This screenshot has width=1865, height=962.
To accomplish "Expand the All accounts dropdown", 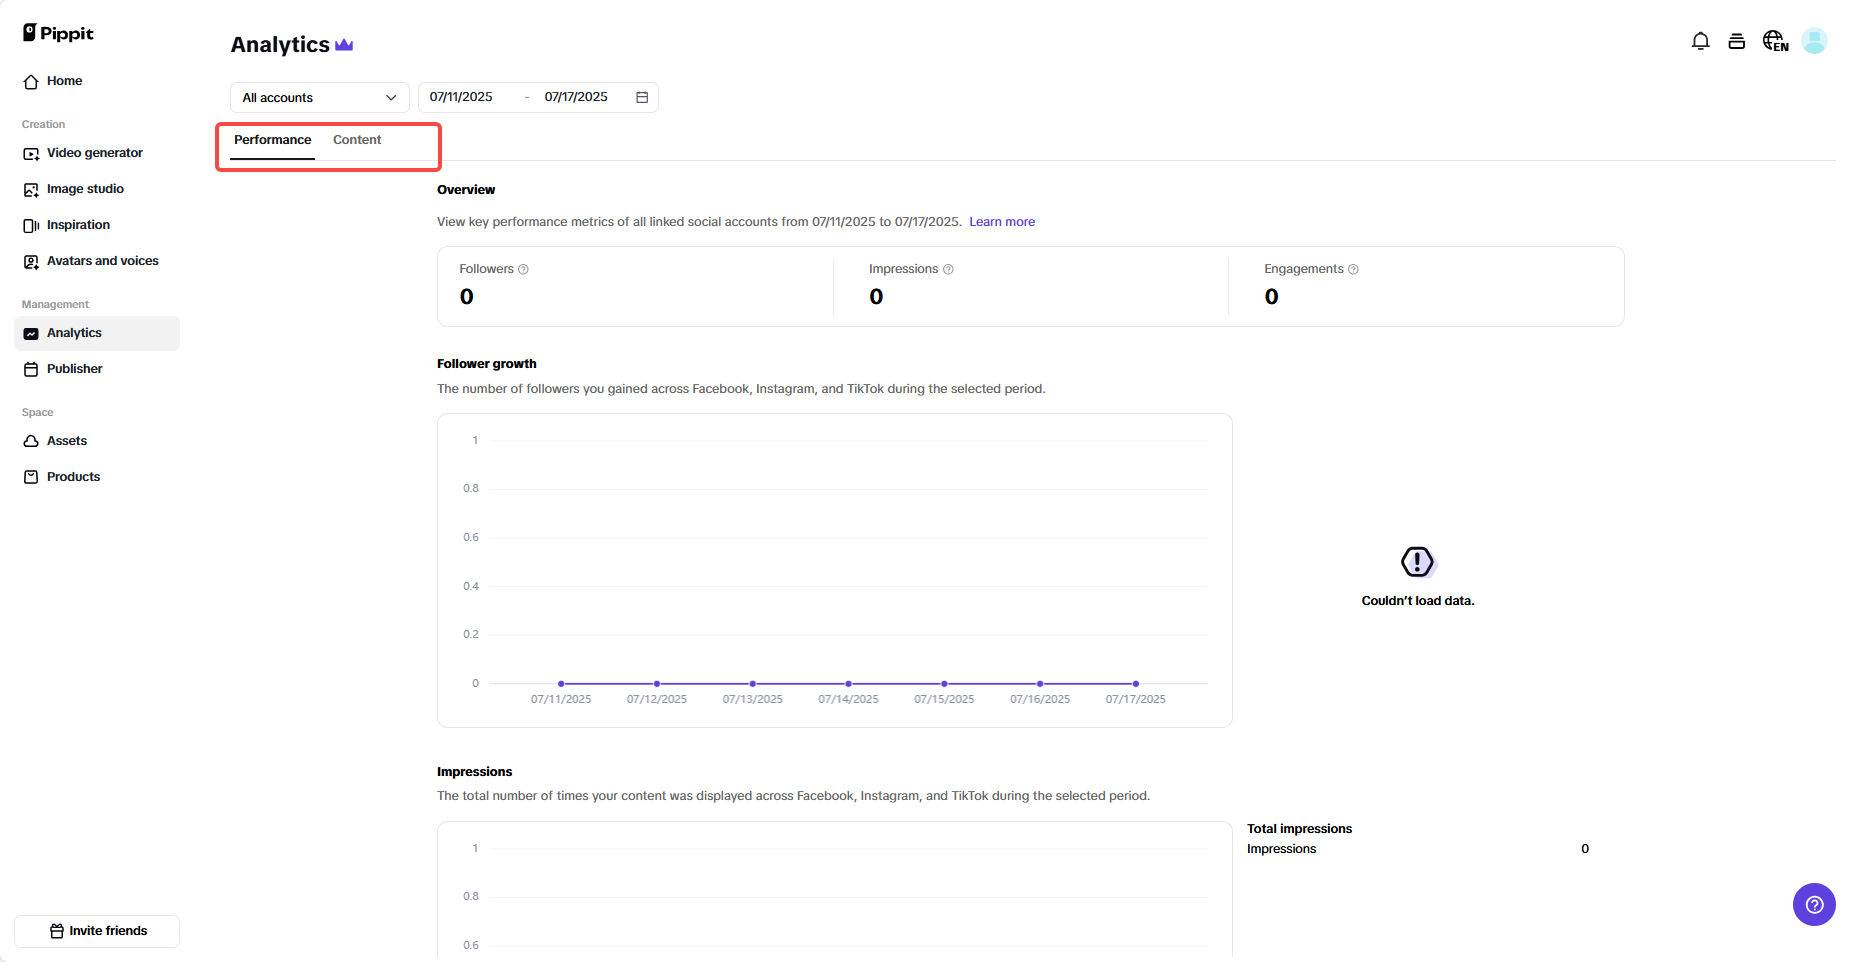I will point(319,97).
